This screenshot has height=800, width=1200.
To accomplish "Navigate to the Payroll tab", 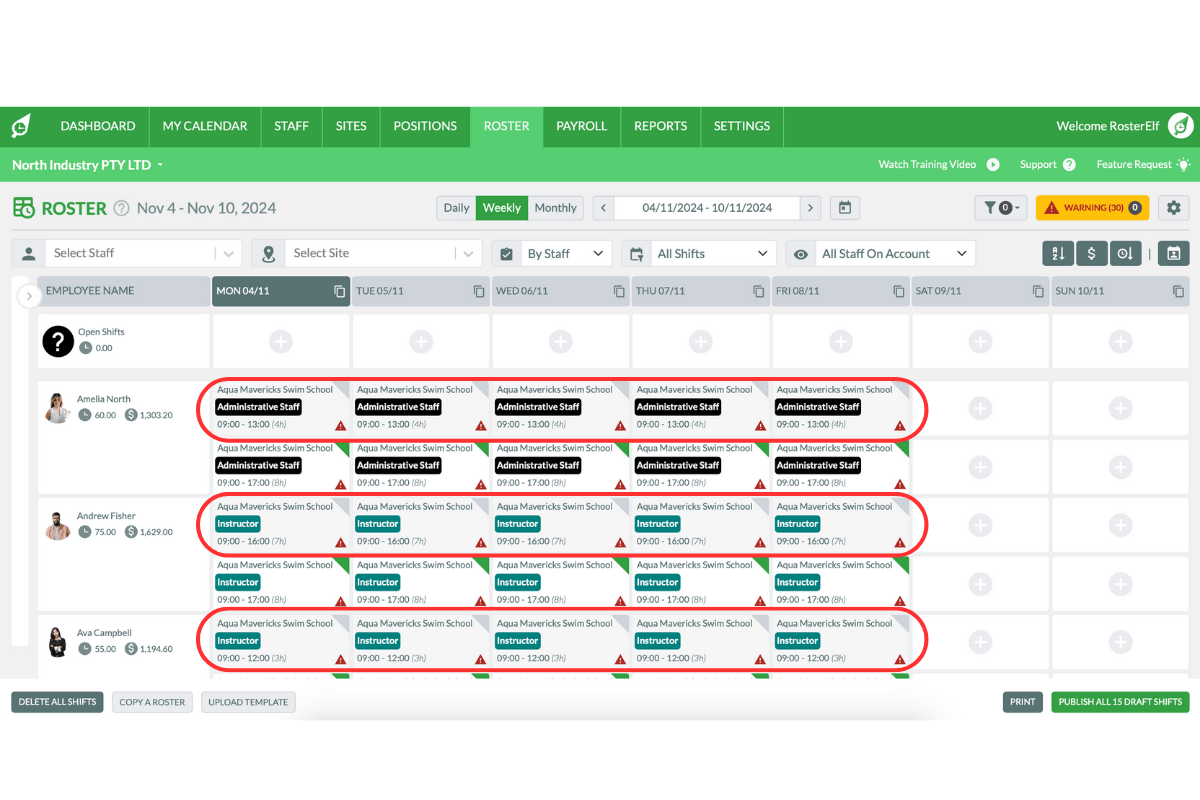I will point(582,126).
